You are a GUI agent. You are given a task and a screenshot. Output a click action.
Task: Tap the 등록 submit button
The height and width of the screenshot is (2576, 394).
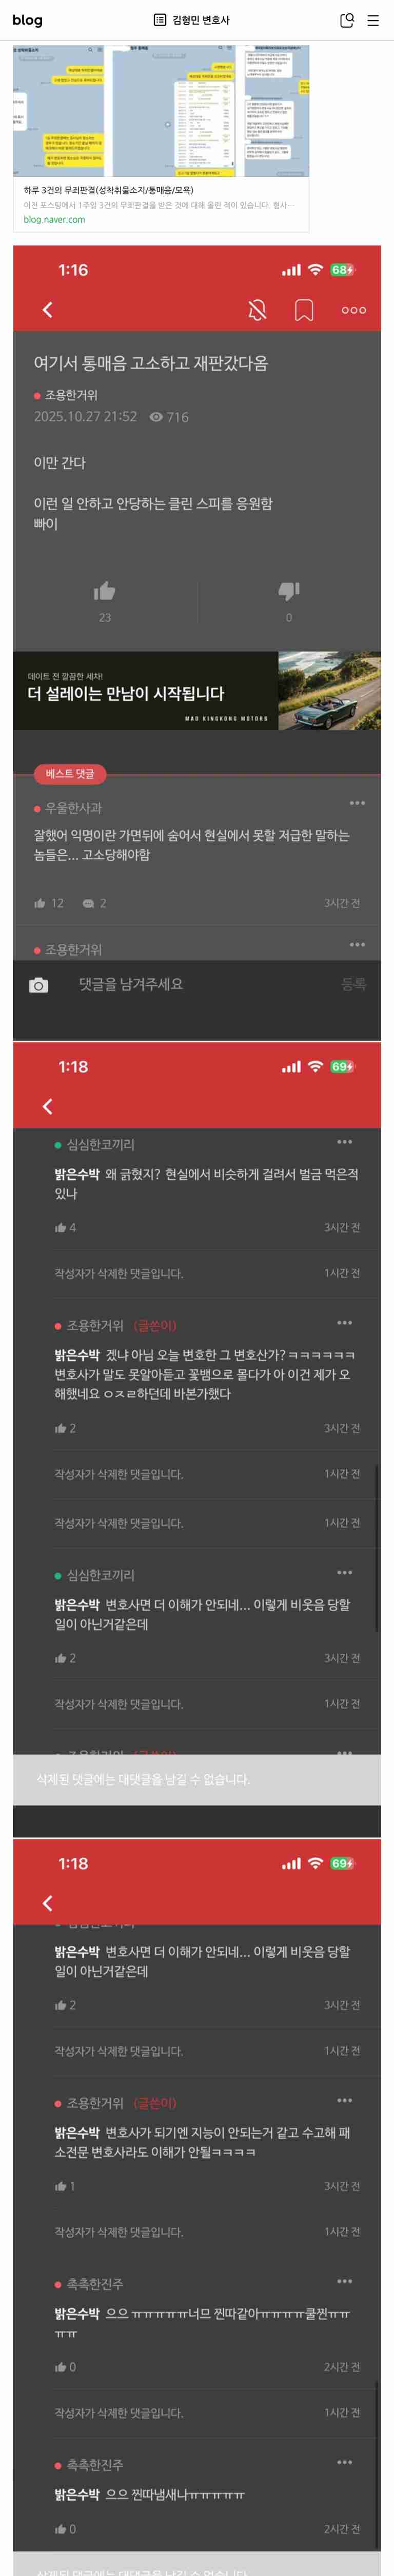(x=354, y=984)
